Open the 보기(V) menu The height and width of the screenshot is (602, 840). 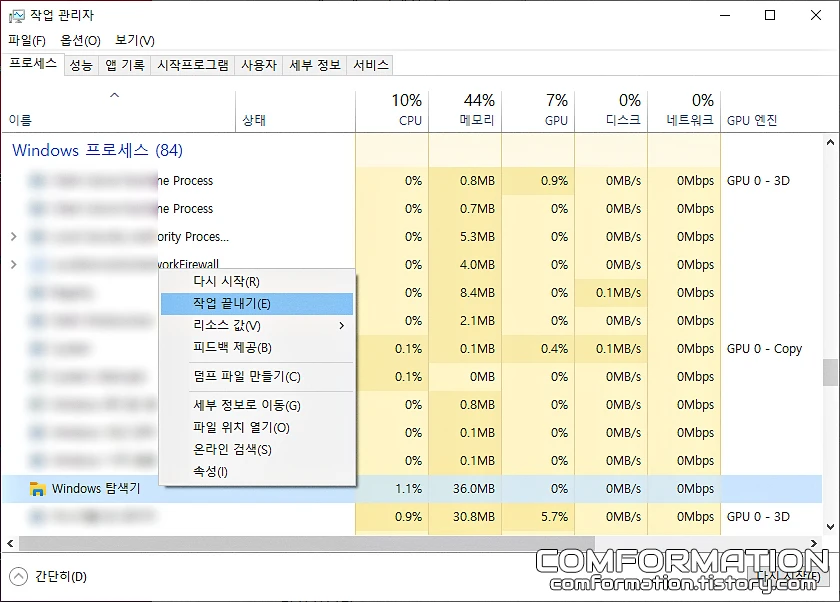134,41
